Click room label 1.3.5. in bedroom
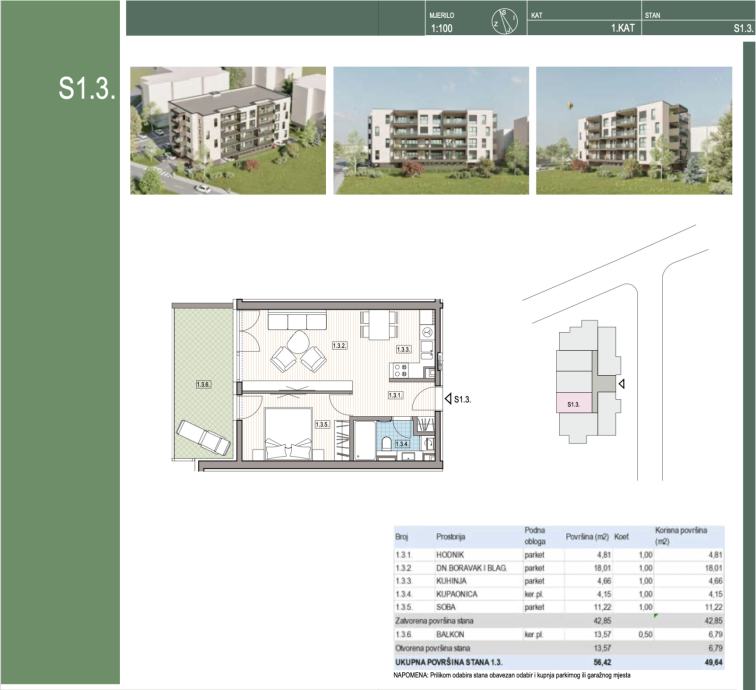Viewport: 756px width, 690px height. pos(322,424)
